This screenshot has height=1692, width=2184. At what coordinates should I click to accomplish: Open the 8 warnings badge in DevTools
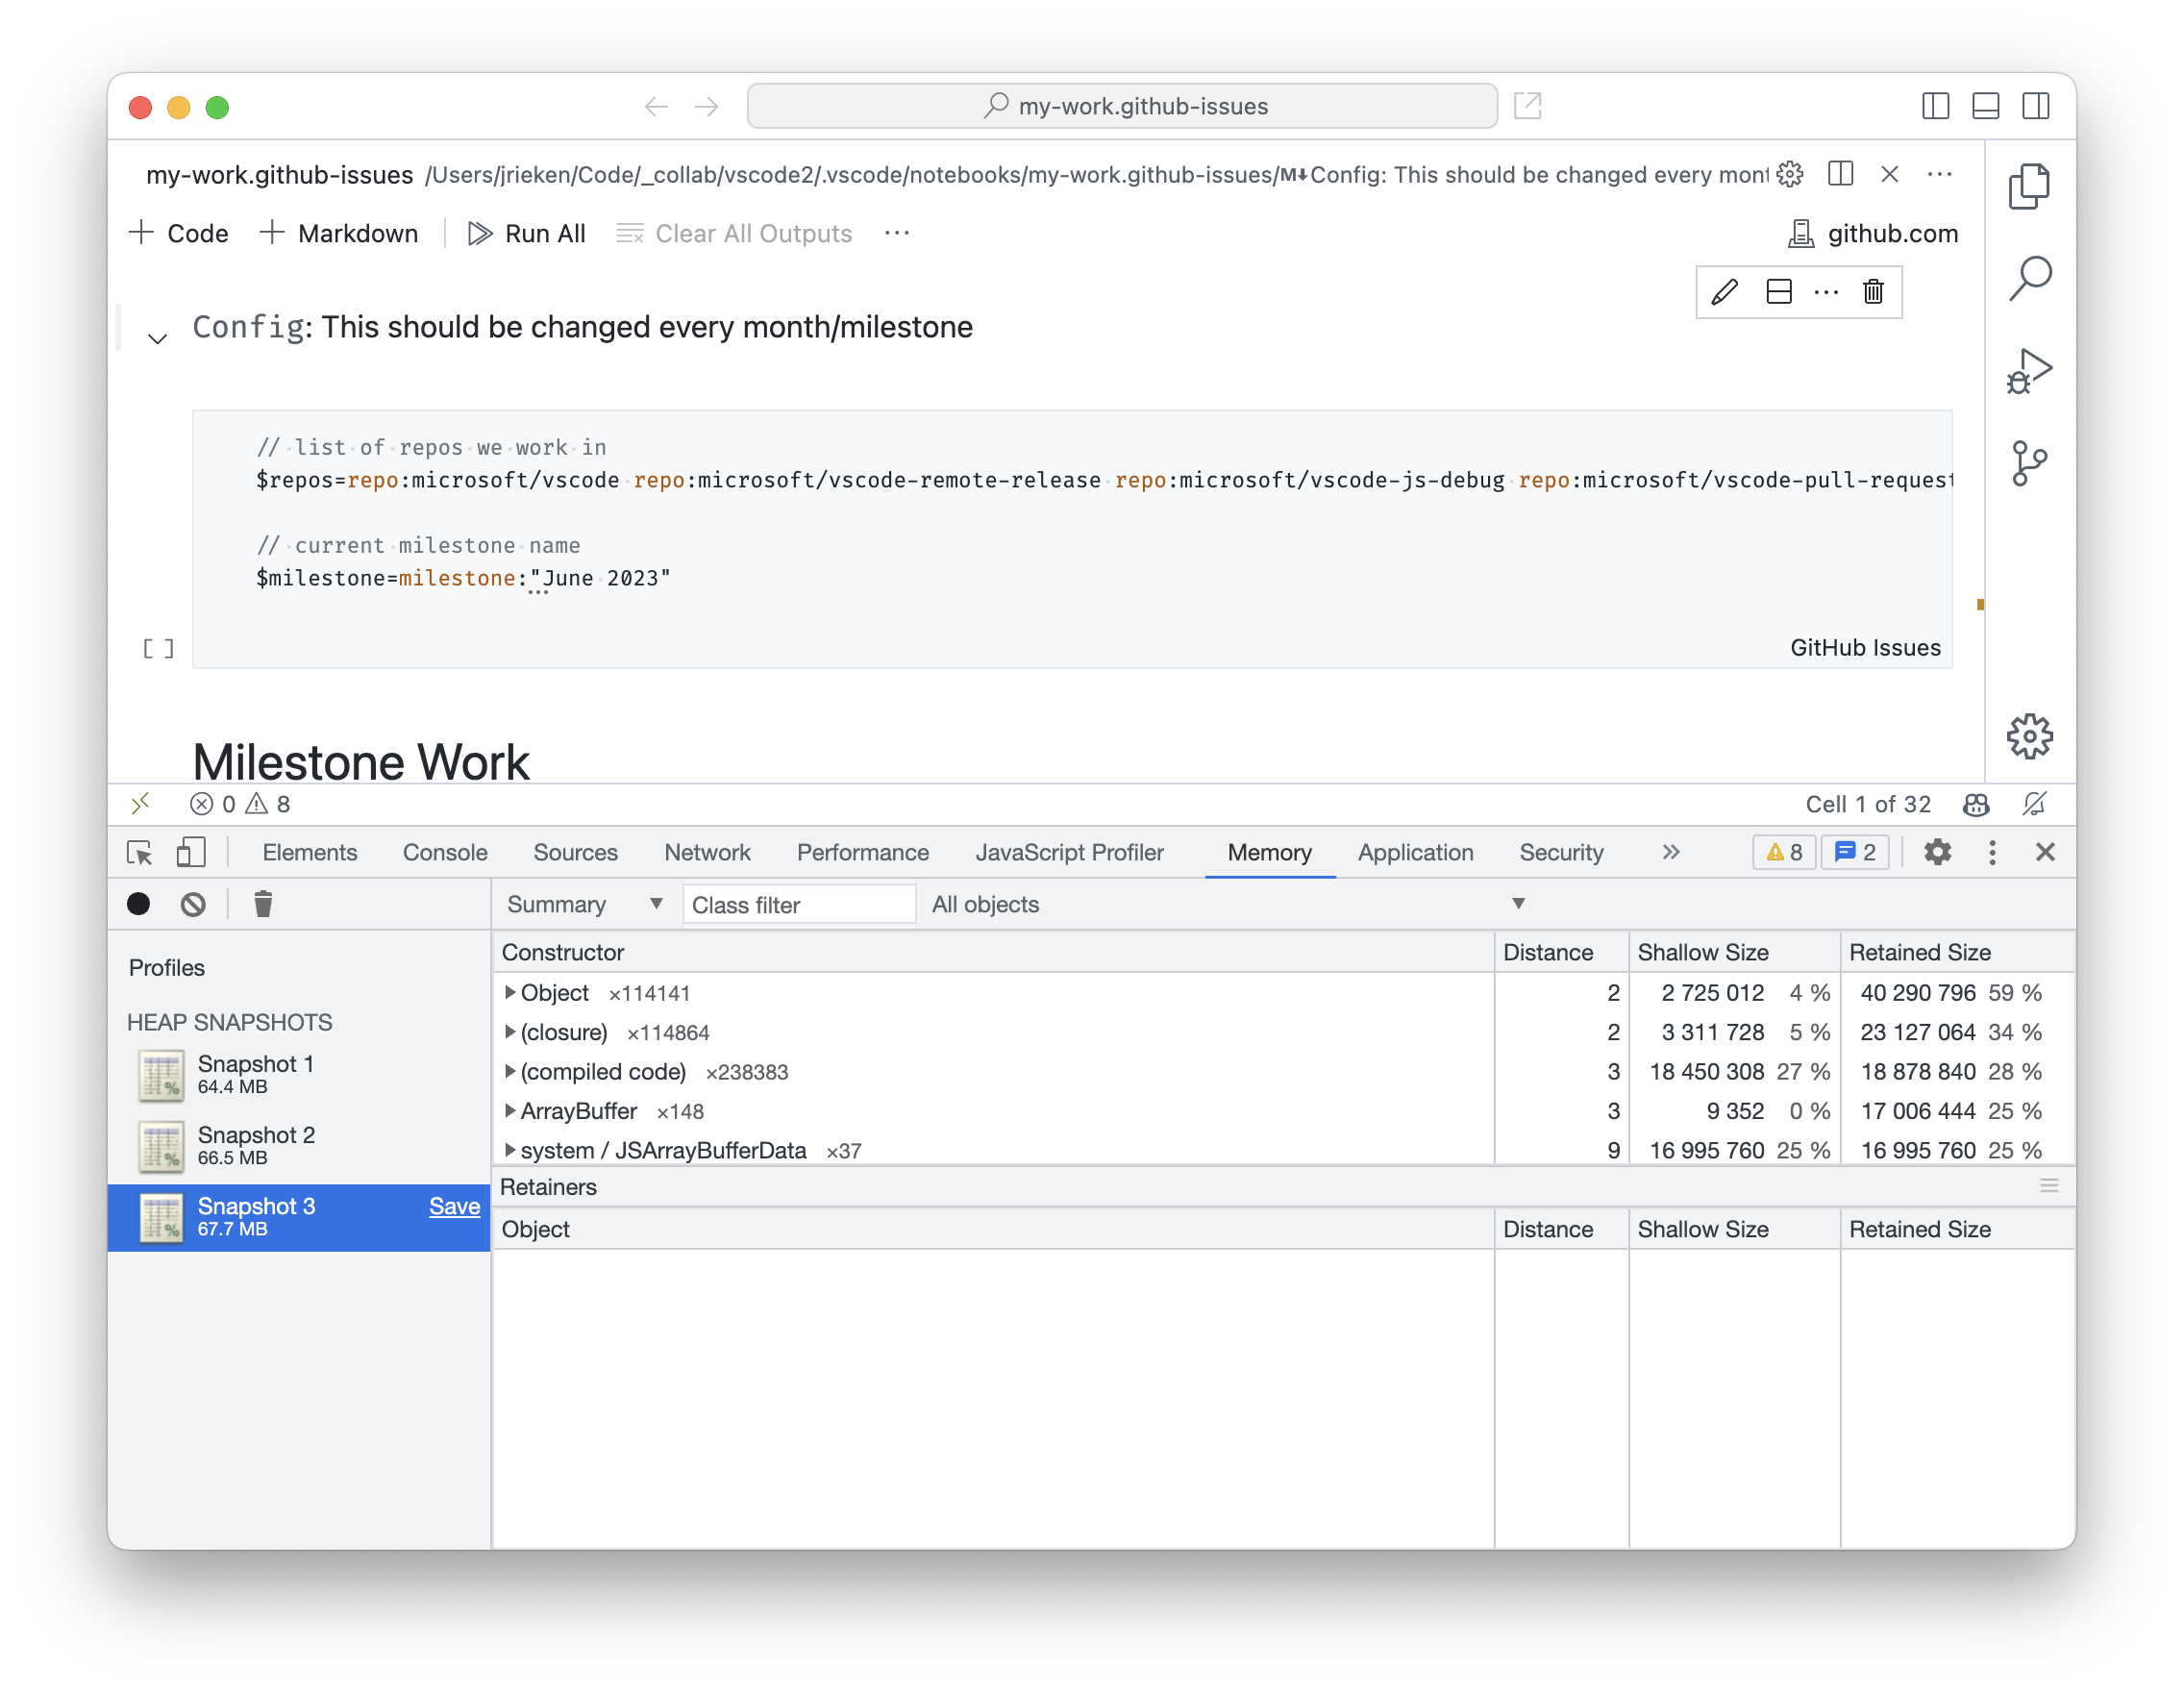click(x=1784, y=852)
